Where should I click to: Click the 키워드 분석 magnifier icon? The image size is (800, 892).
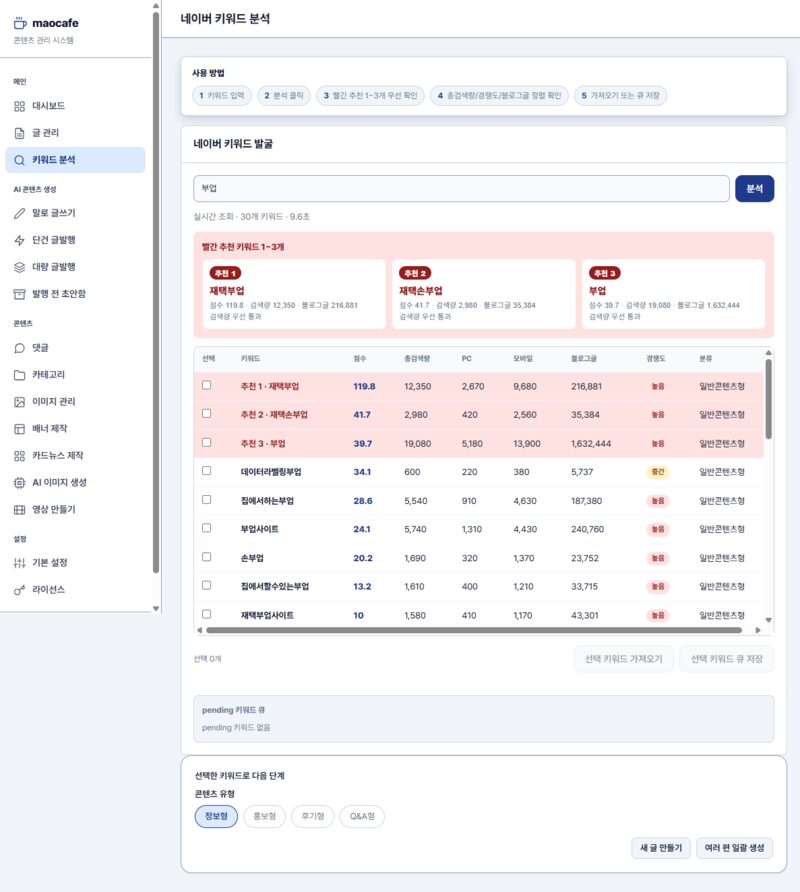coord(19,160)
